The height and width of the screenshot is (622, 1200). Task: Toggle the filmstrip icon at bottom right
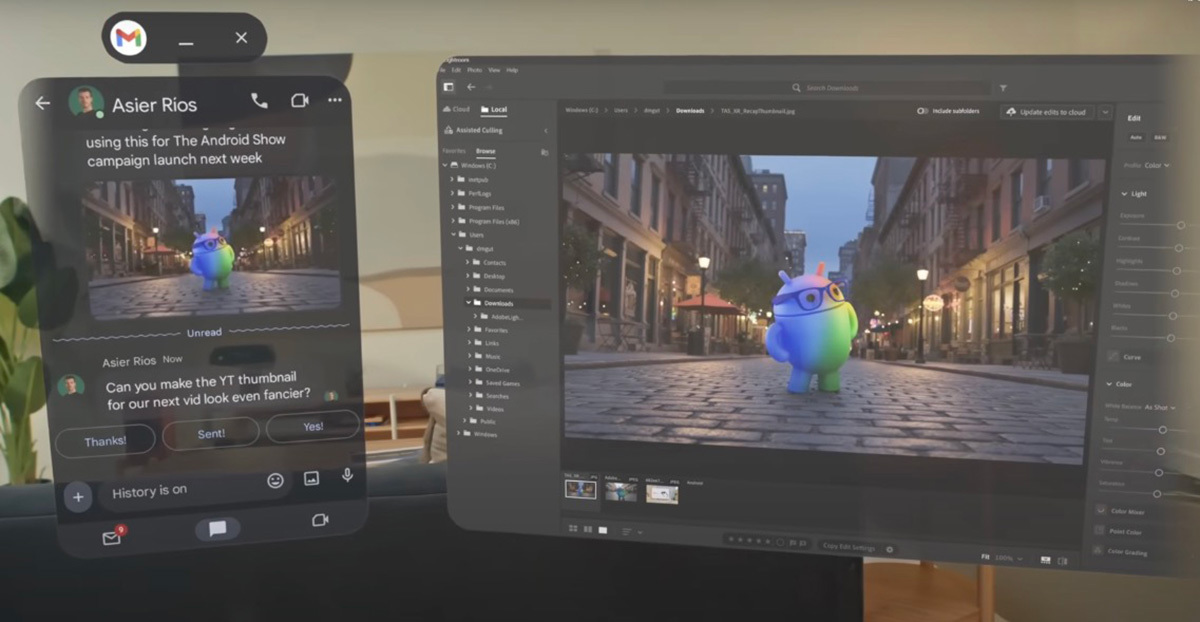tap(1044, 560)
